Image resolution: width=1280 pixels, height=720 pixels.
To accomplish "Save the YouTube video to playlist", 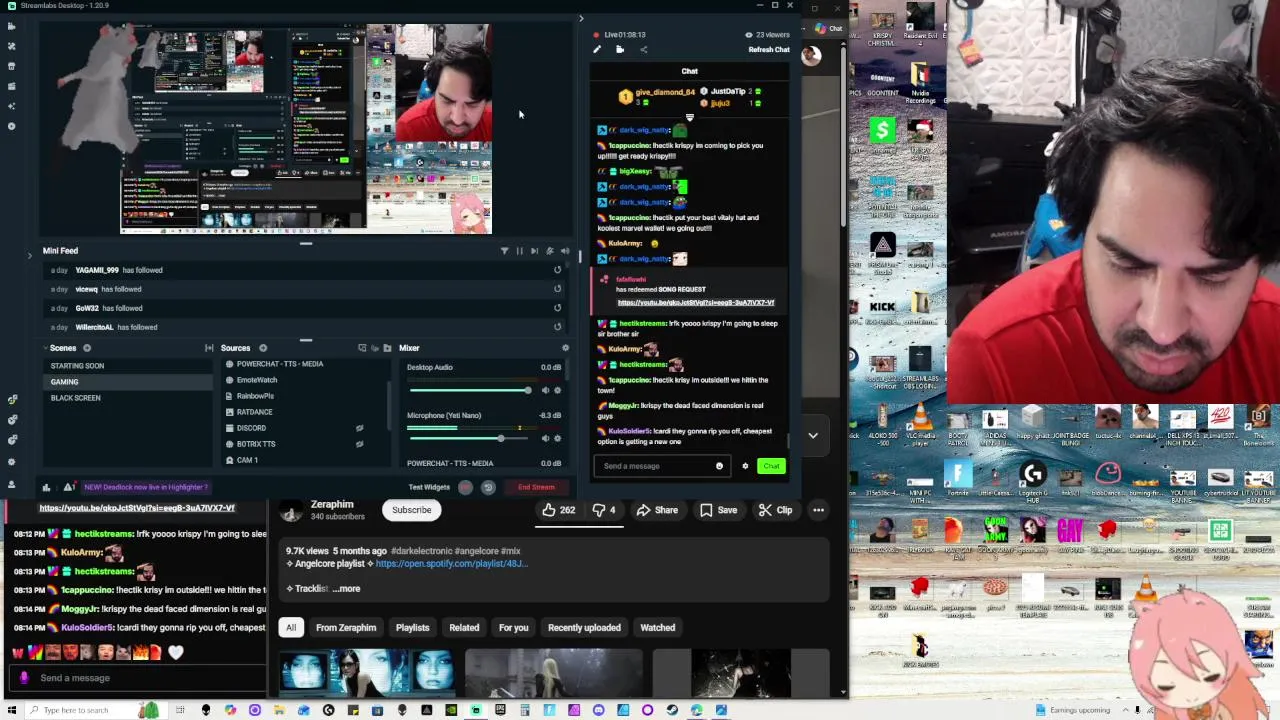I will click(x=719, y=510).
